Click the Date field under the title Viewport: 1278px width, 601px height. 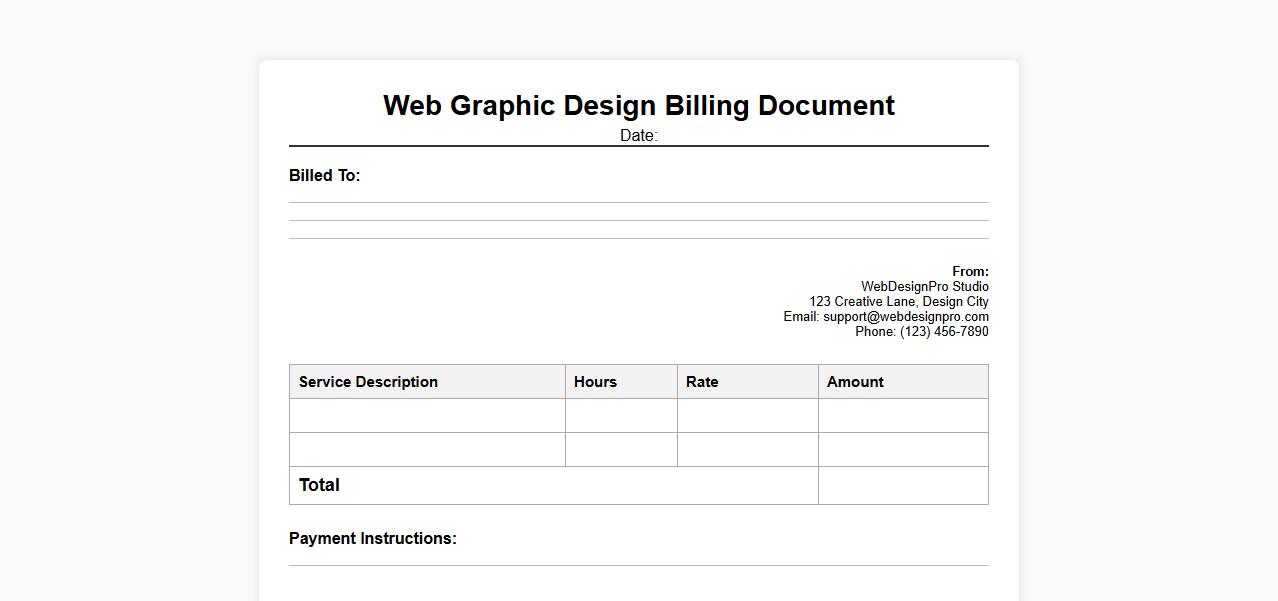coord(638,136)
